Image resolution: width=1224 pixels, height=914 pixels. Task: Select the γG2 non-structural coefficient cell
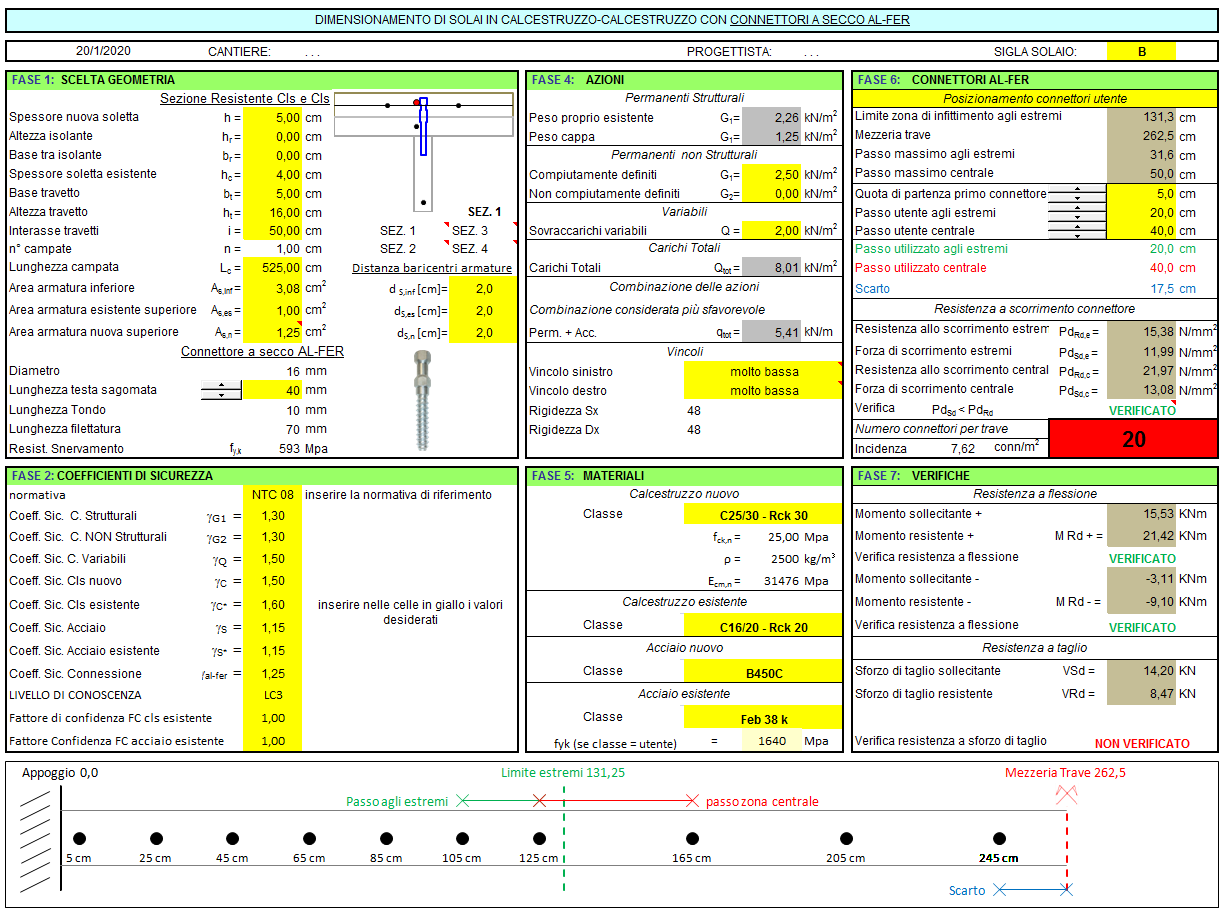click(272, 537)
